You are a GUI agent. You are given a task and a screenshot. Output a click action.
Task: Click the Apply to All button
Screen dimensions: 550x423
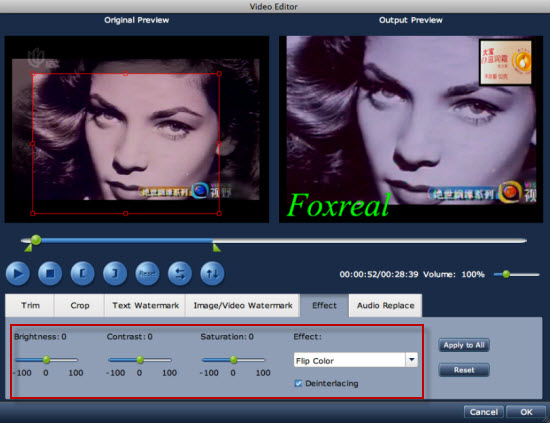click(464, 345)
